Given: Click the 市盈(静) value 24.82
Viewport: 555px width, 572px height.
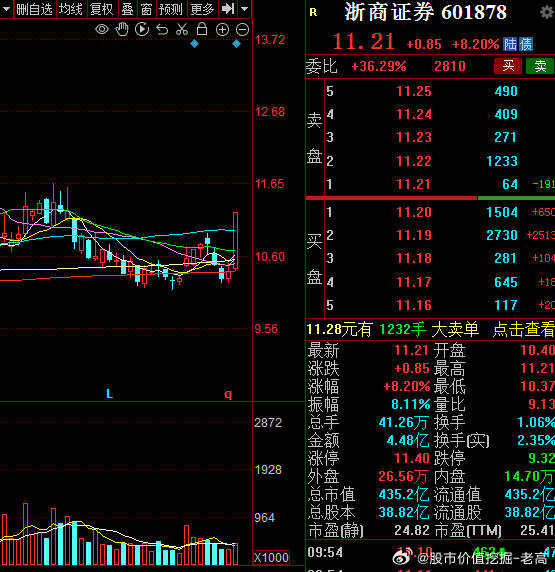Looking at the screenshot, I should pyautogui.click(x=412, y=530).
